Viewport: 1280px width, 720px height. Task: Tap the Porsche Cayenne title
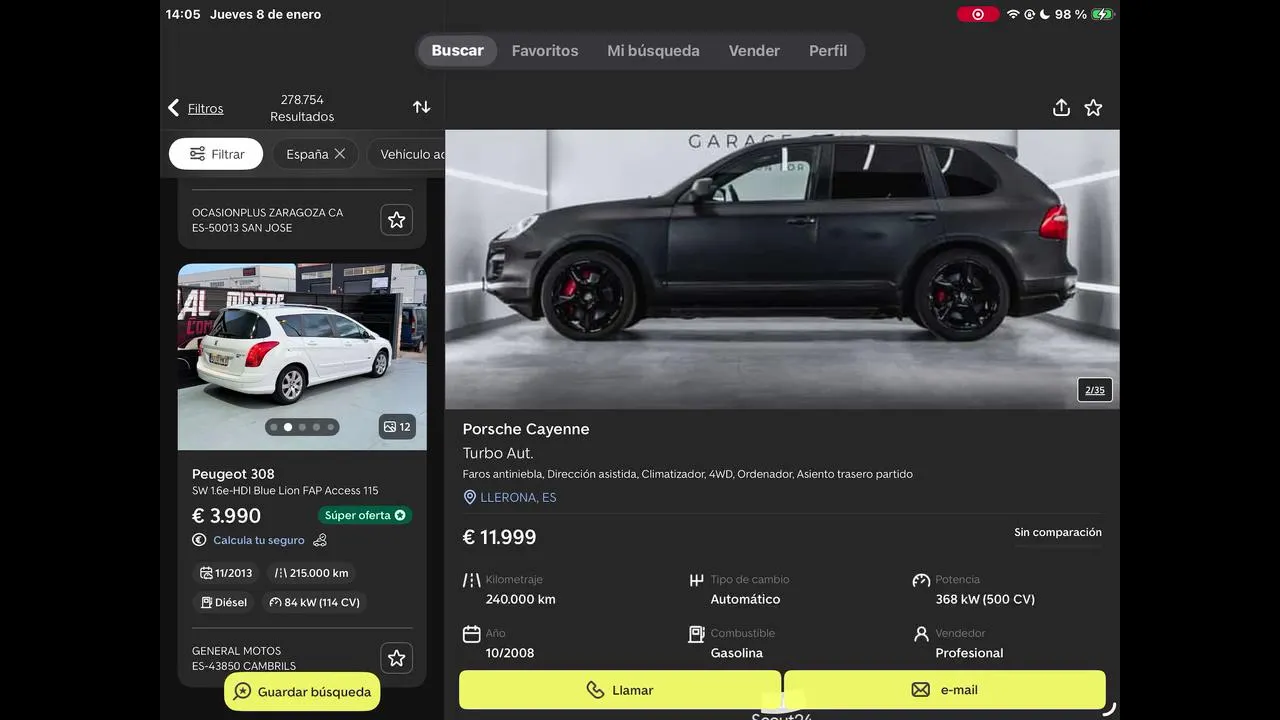coord(526,429)
